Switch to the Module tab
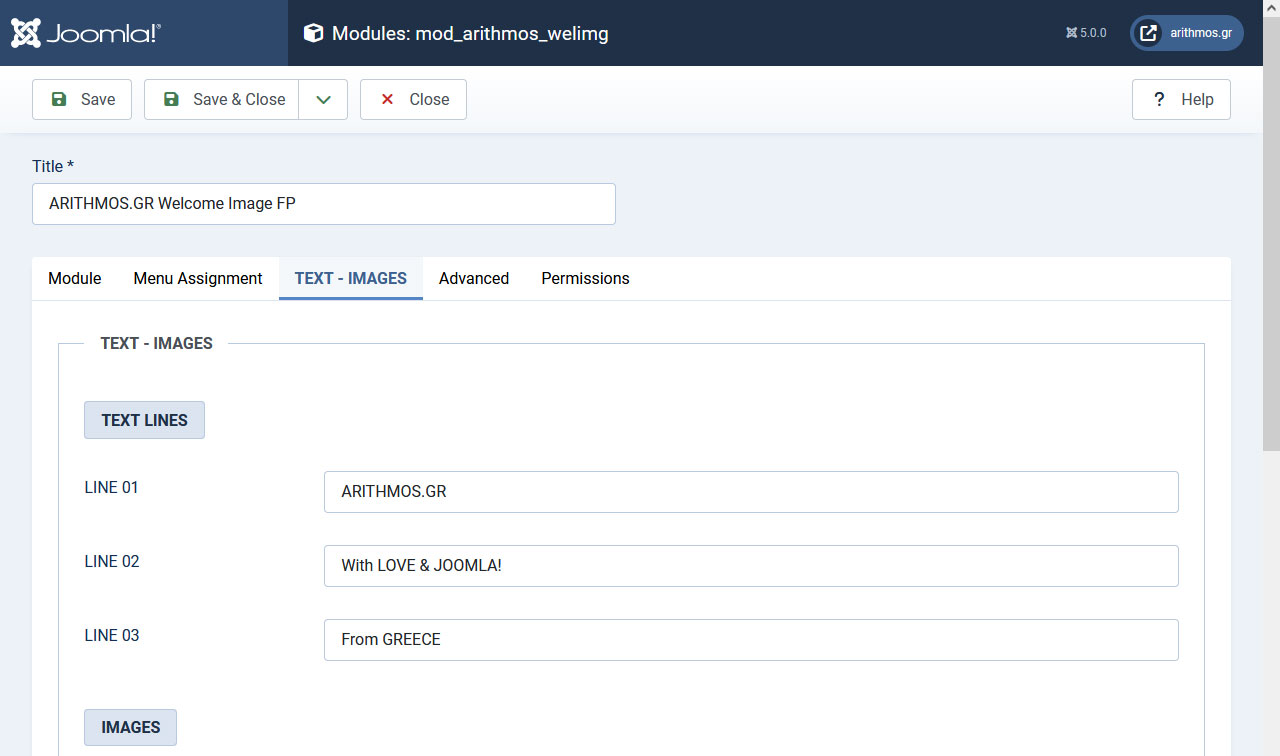Viewport: 1280px width, 756px height. 75,278
